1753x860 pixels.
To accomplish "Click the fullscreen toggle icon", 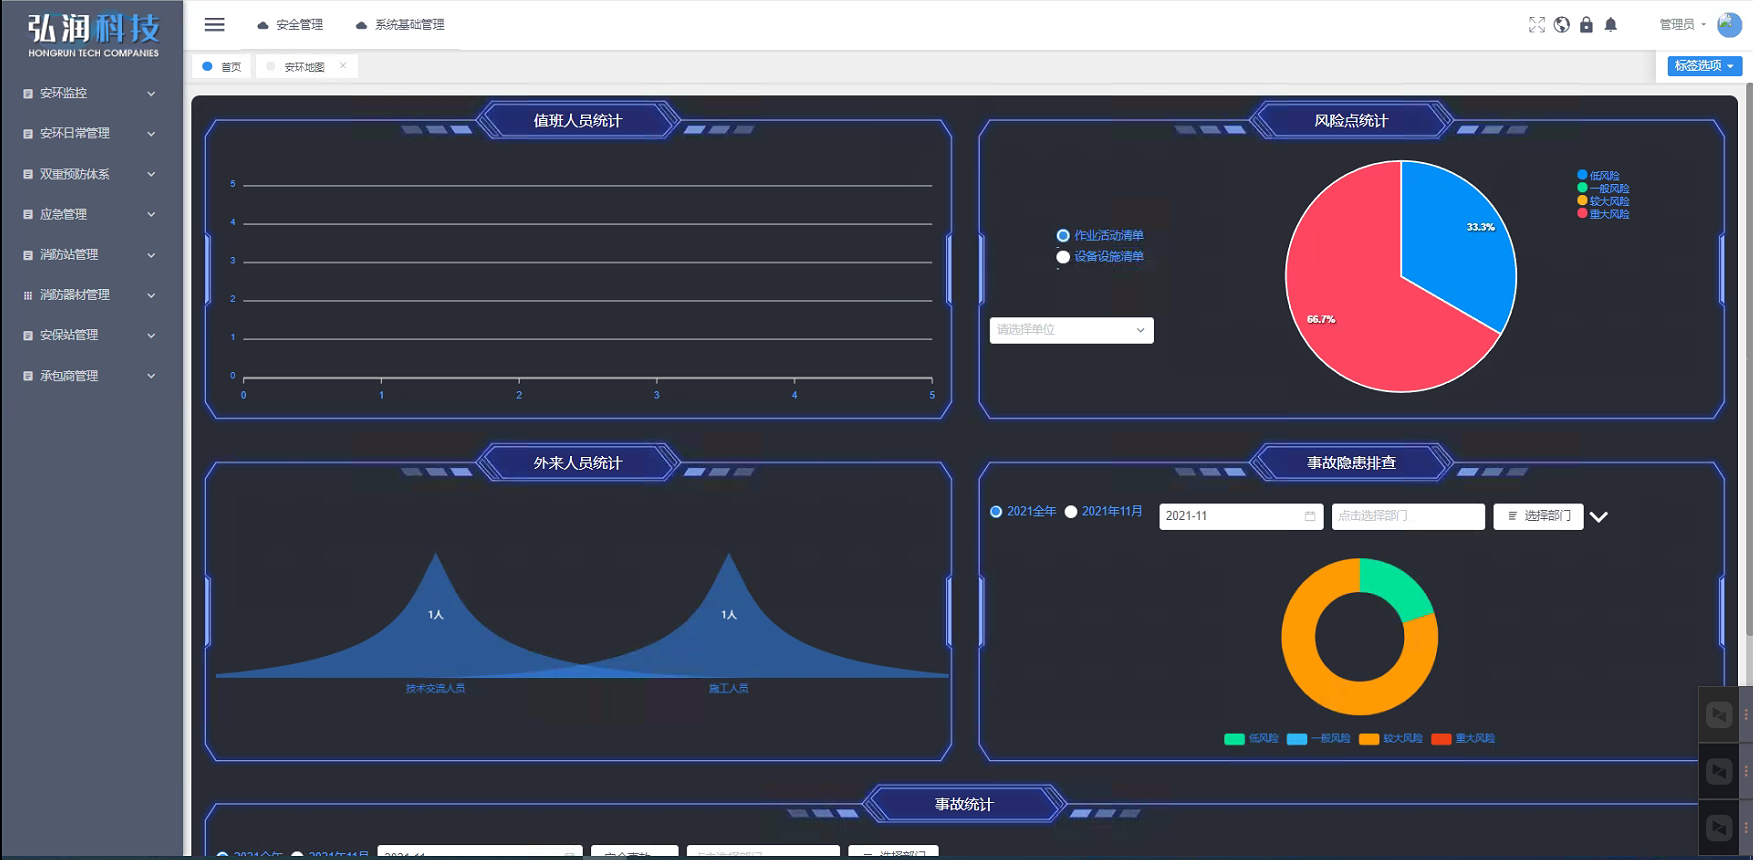I will pyautogui.click(x=1536, y=25).
